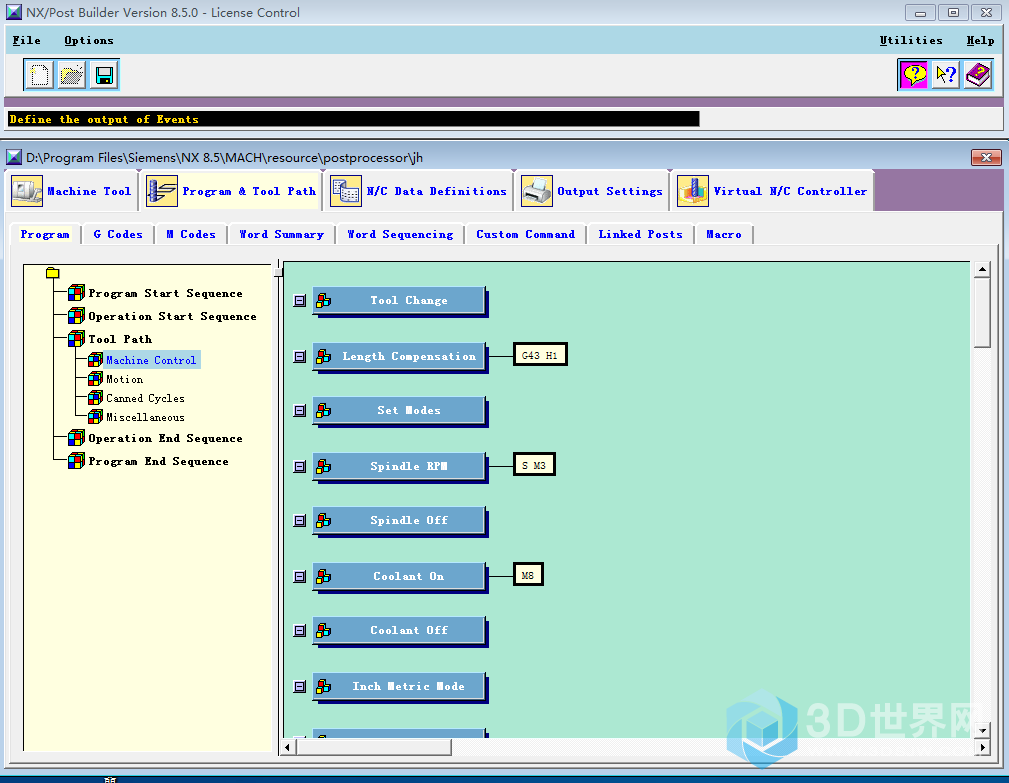
Task: Click the yellow root folder icon
Action: click(x=53, y=273)
